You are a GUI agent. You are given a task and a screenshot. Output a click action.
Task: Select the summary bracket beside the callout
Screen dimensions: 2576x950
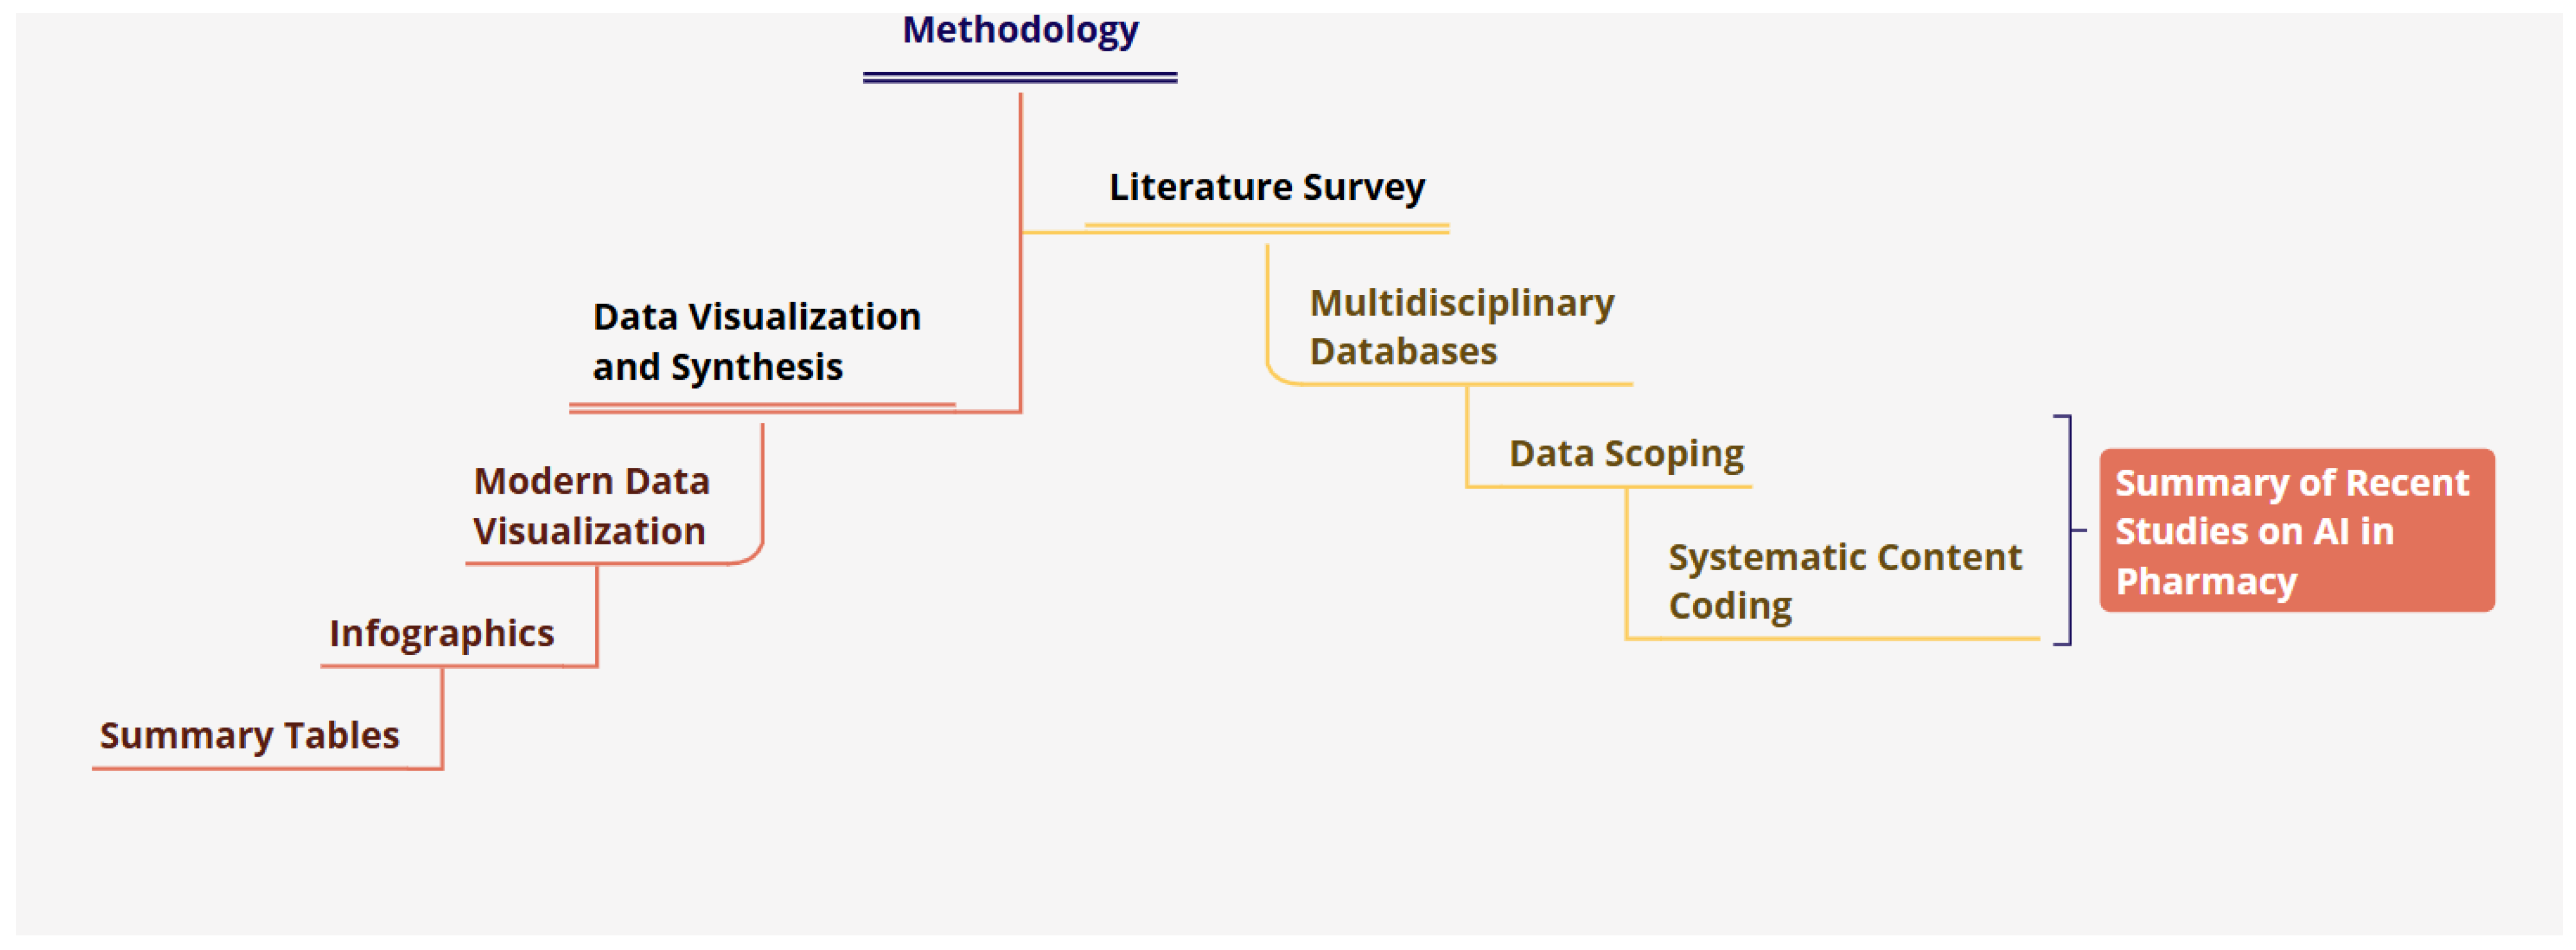[2069, 530]
